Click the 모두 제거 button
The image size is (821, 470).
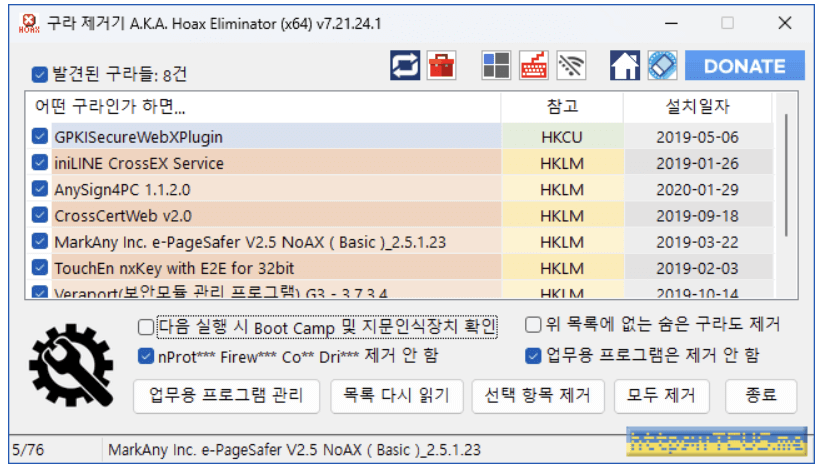coord(661,396)
